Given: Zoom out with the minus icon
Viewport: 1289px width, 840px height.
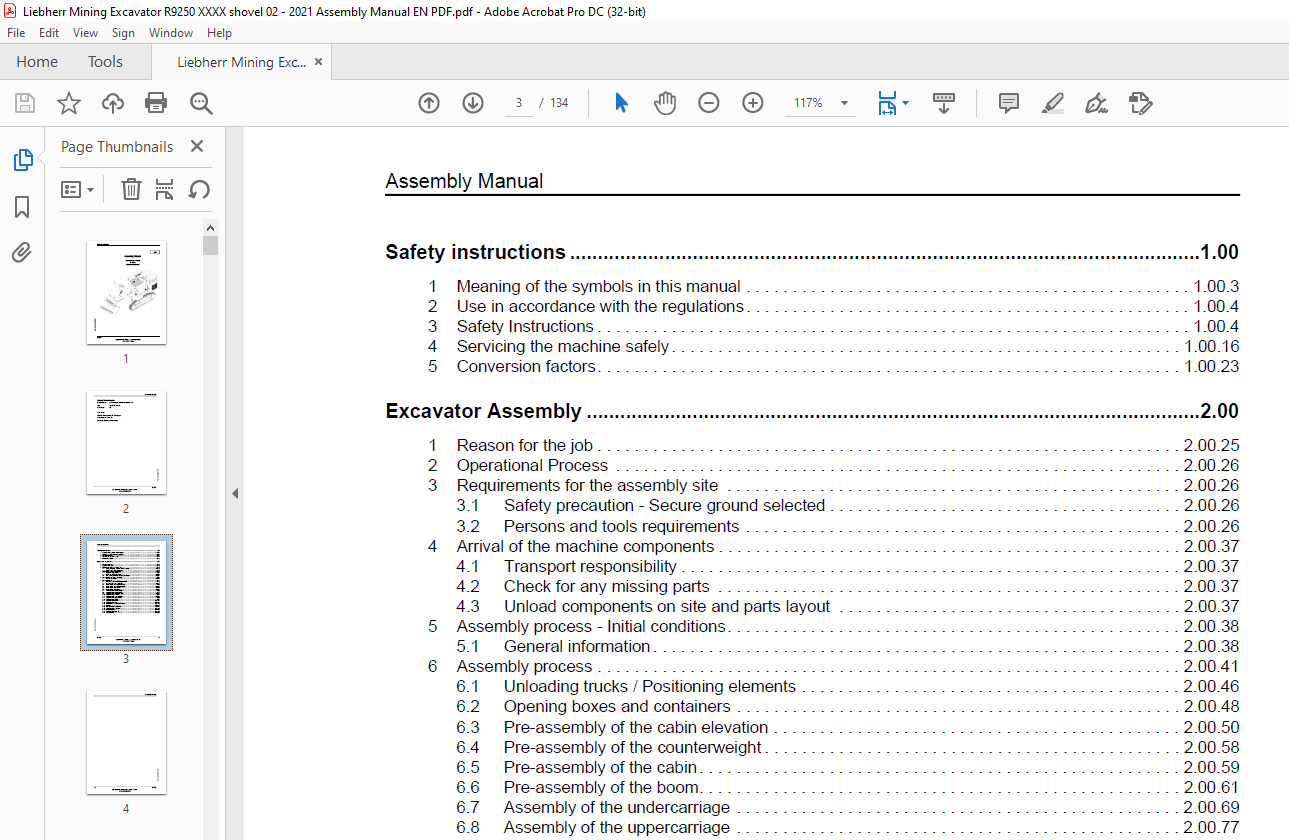Looking at the screenshot, I should (709, 103).
